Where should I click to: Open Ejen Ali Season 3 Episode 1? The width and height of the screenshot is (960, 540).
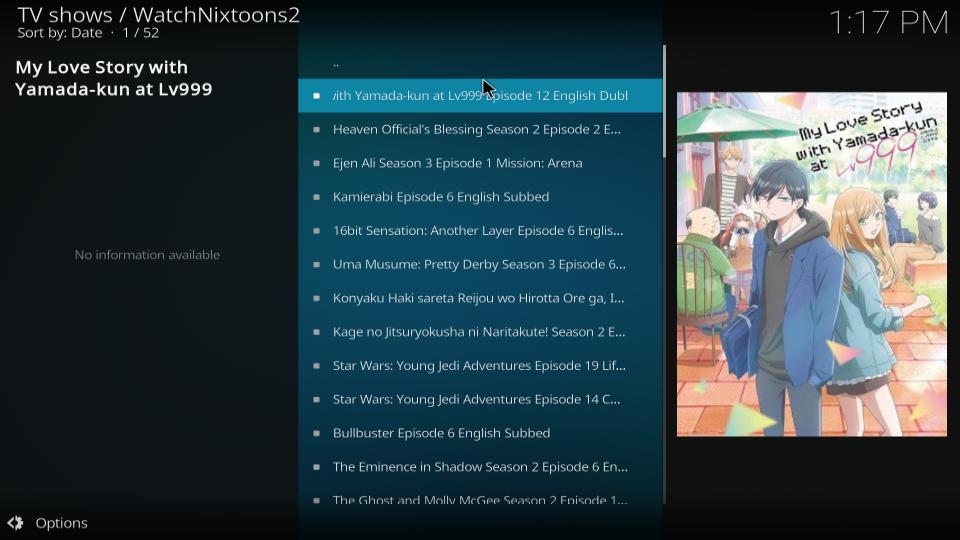(x=480, y=163)
